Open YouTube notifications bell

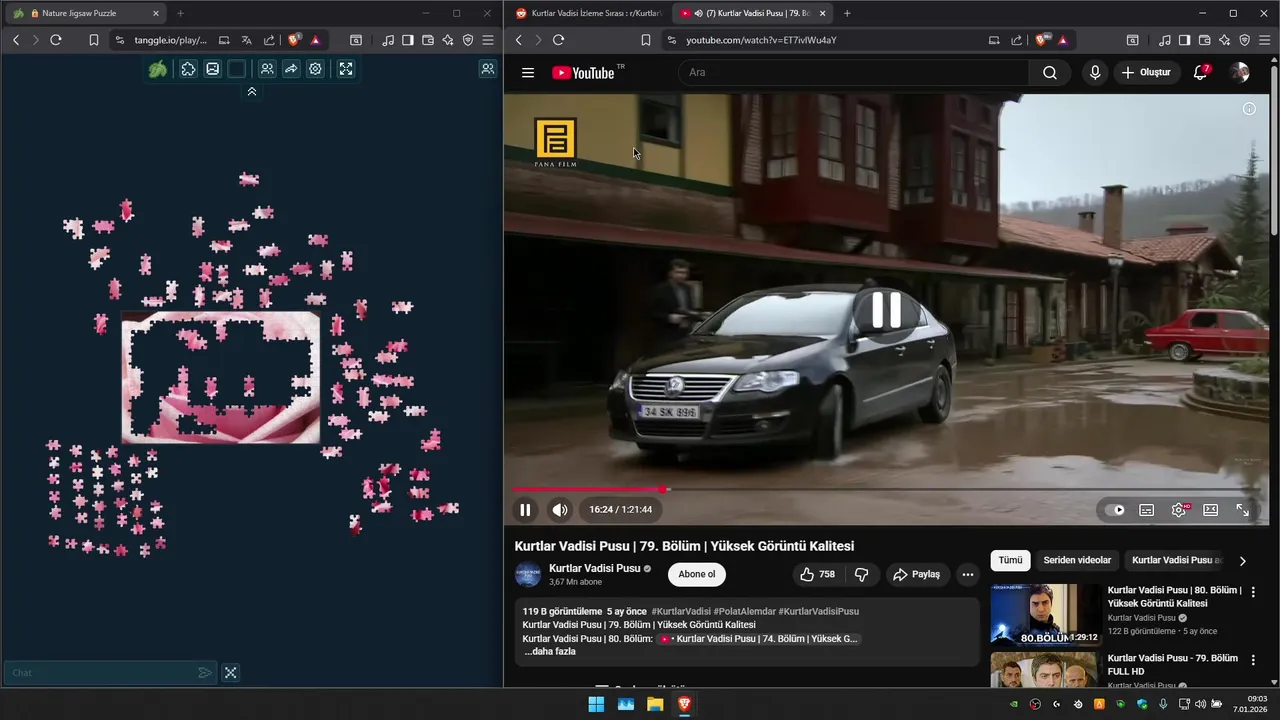click(1201, 73)
